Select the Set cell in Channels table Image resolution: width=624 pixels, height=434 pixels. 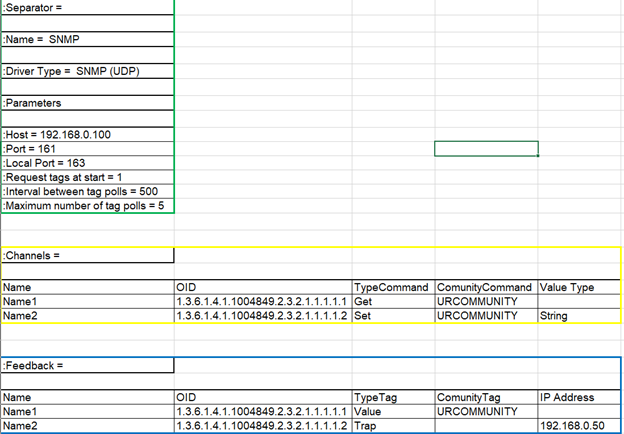[x=393, y=316]
